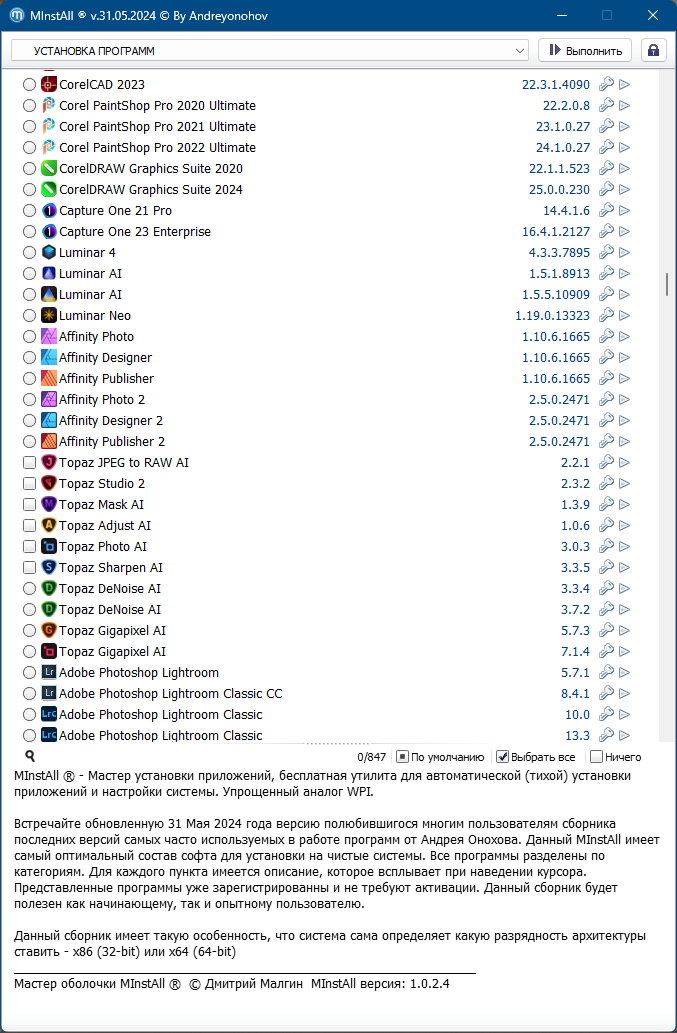Click the '0/847' selection counter

pyautogui.click(x=372, y=757)
